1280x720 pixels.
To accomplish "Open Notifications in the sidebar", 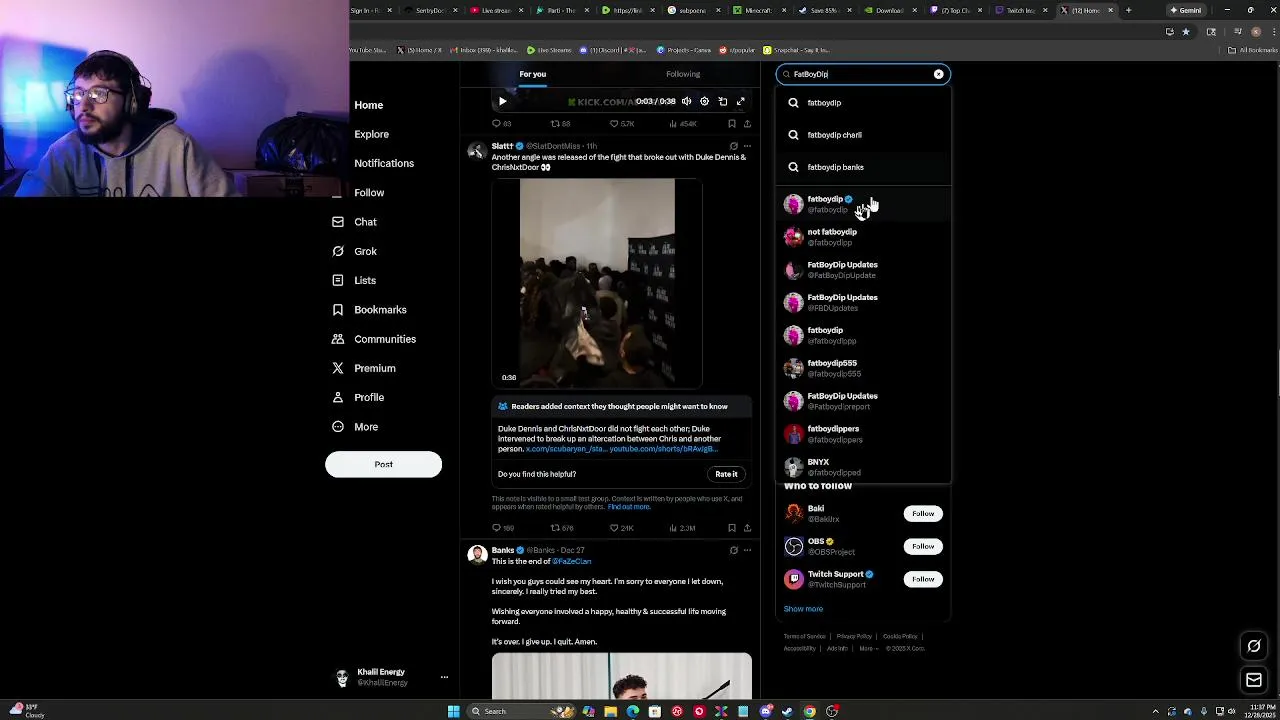I will (383, 163).
